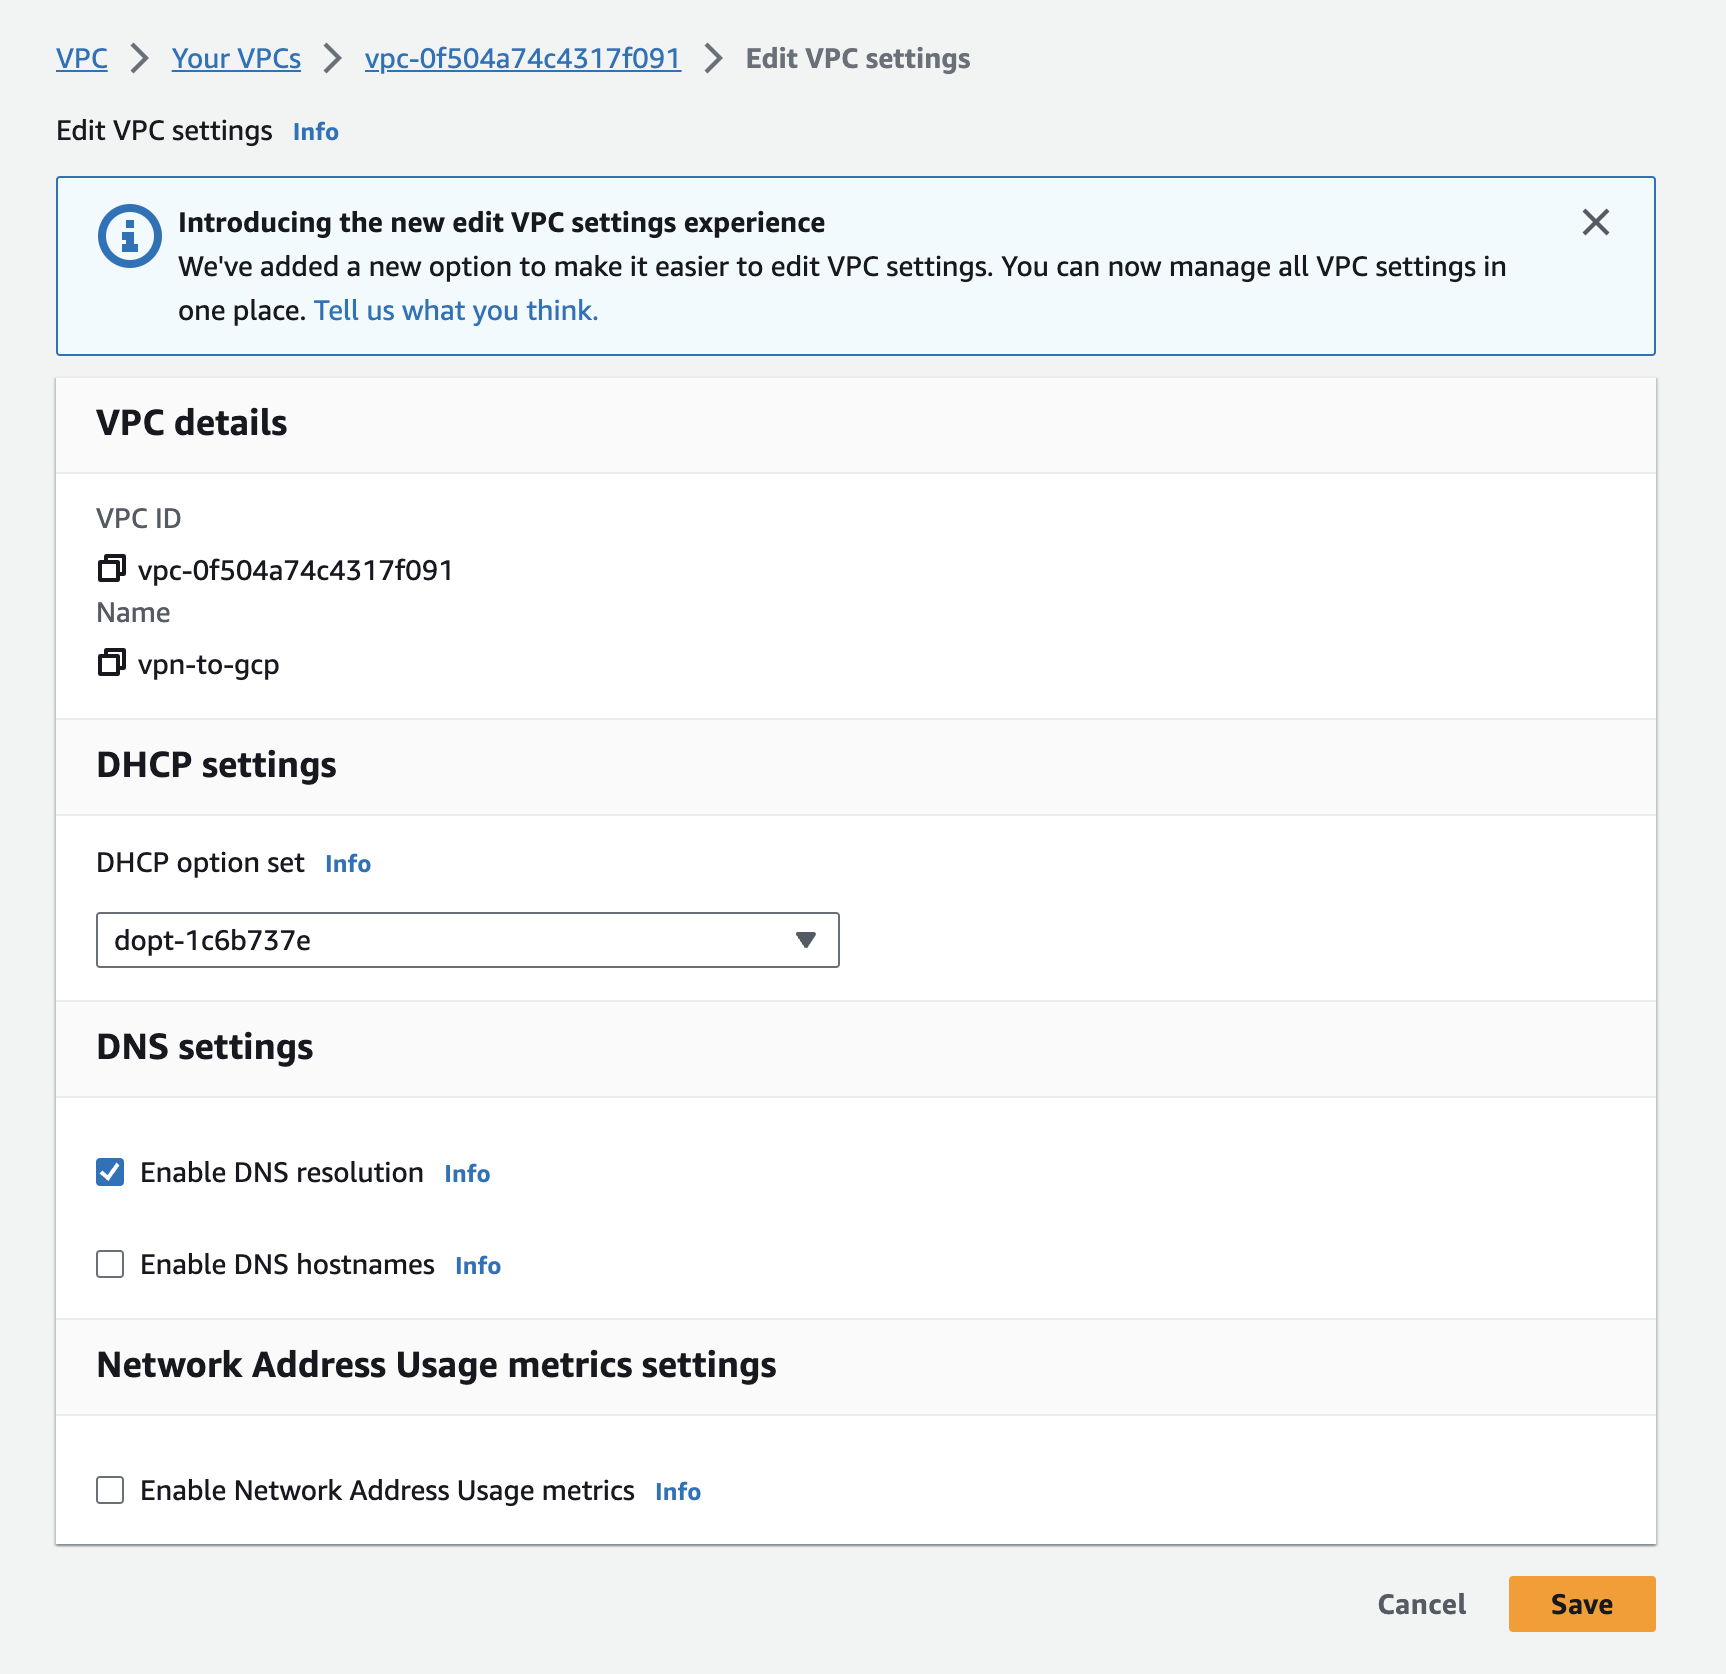This screenshot has width=1726, height=1674.
Task: Open the DHCP option set dropdown
Action: point(805,940)
